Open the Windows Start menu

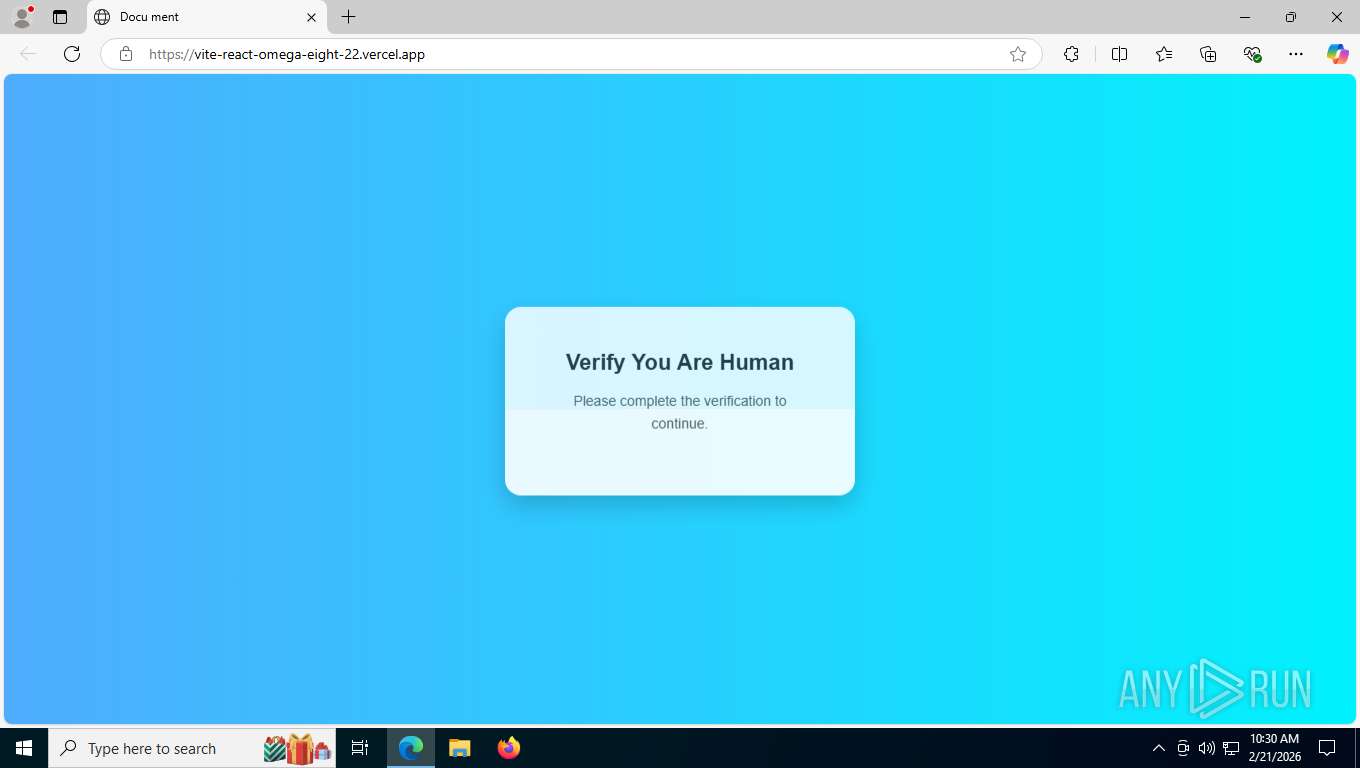[x=24, y=748]
